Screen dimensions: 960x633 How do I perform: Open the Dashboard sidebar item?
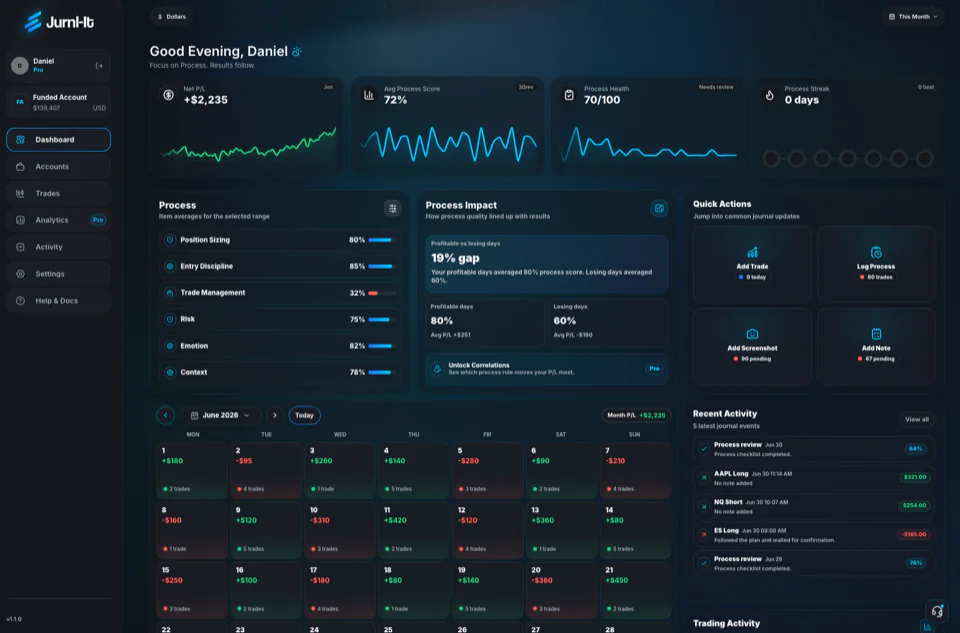pos(59,140)
